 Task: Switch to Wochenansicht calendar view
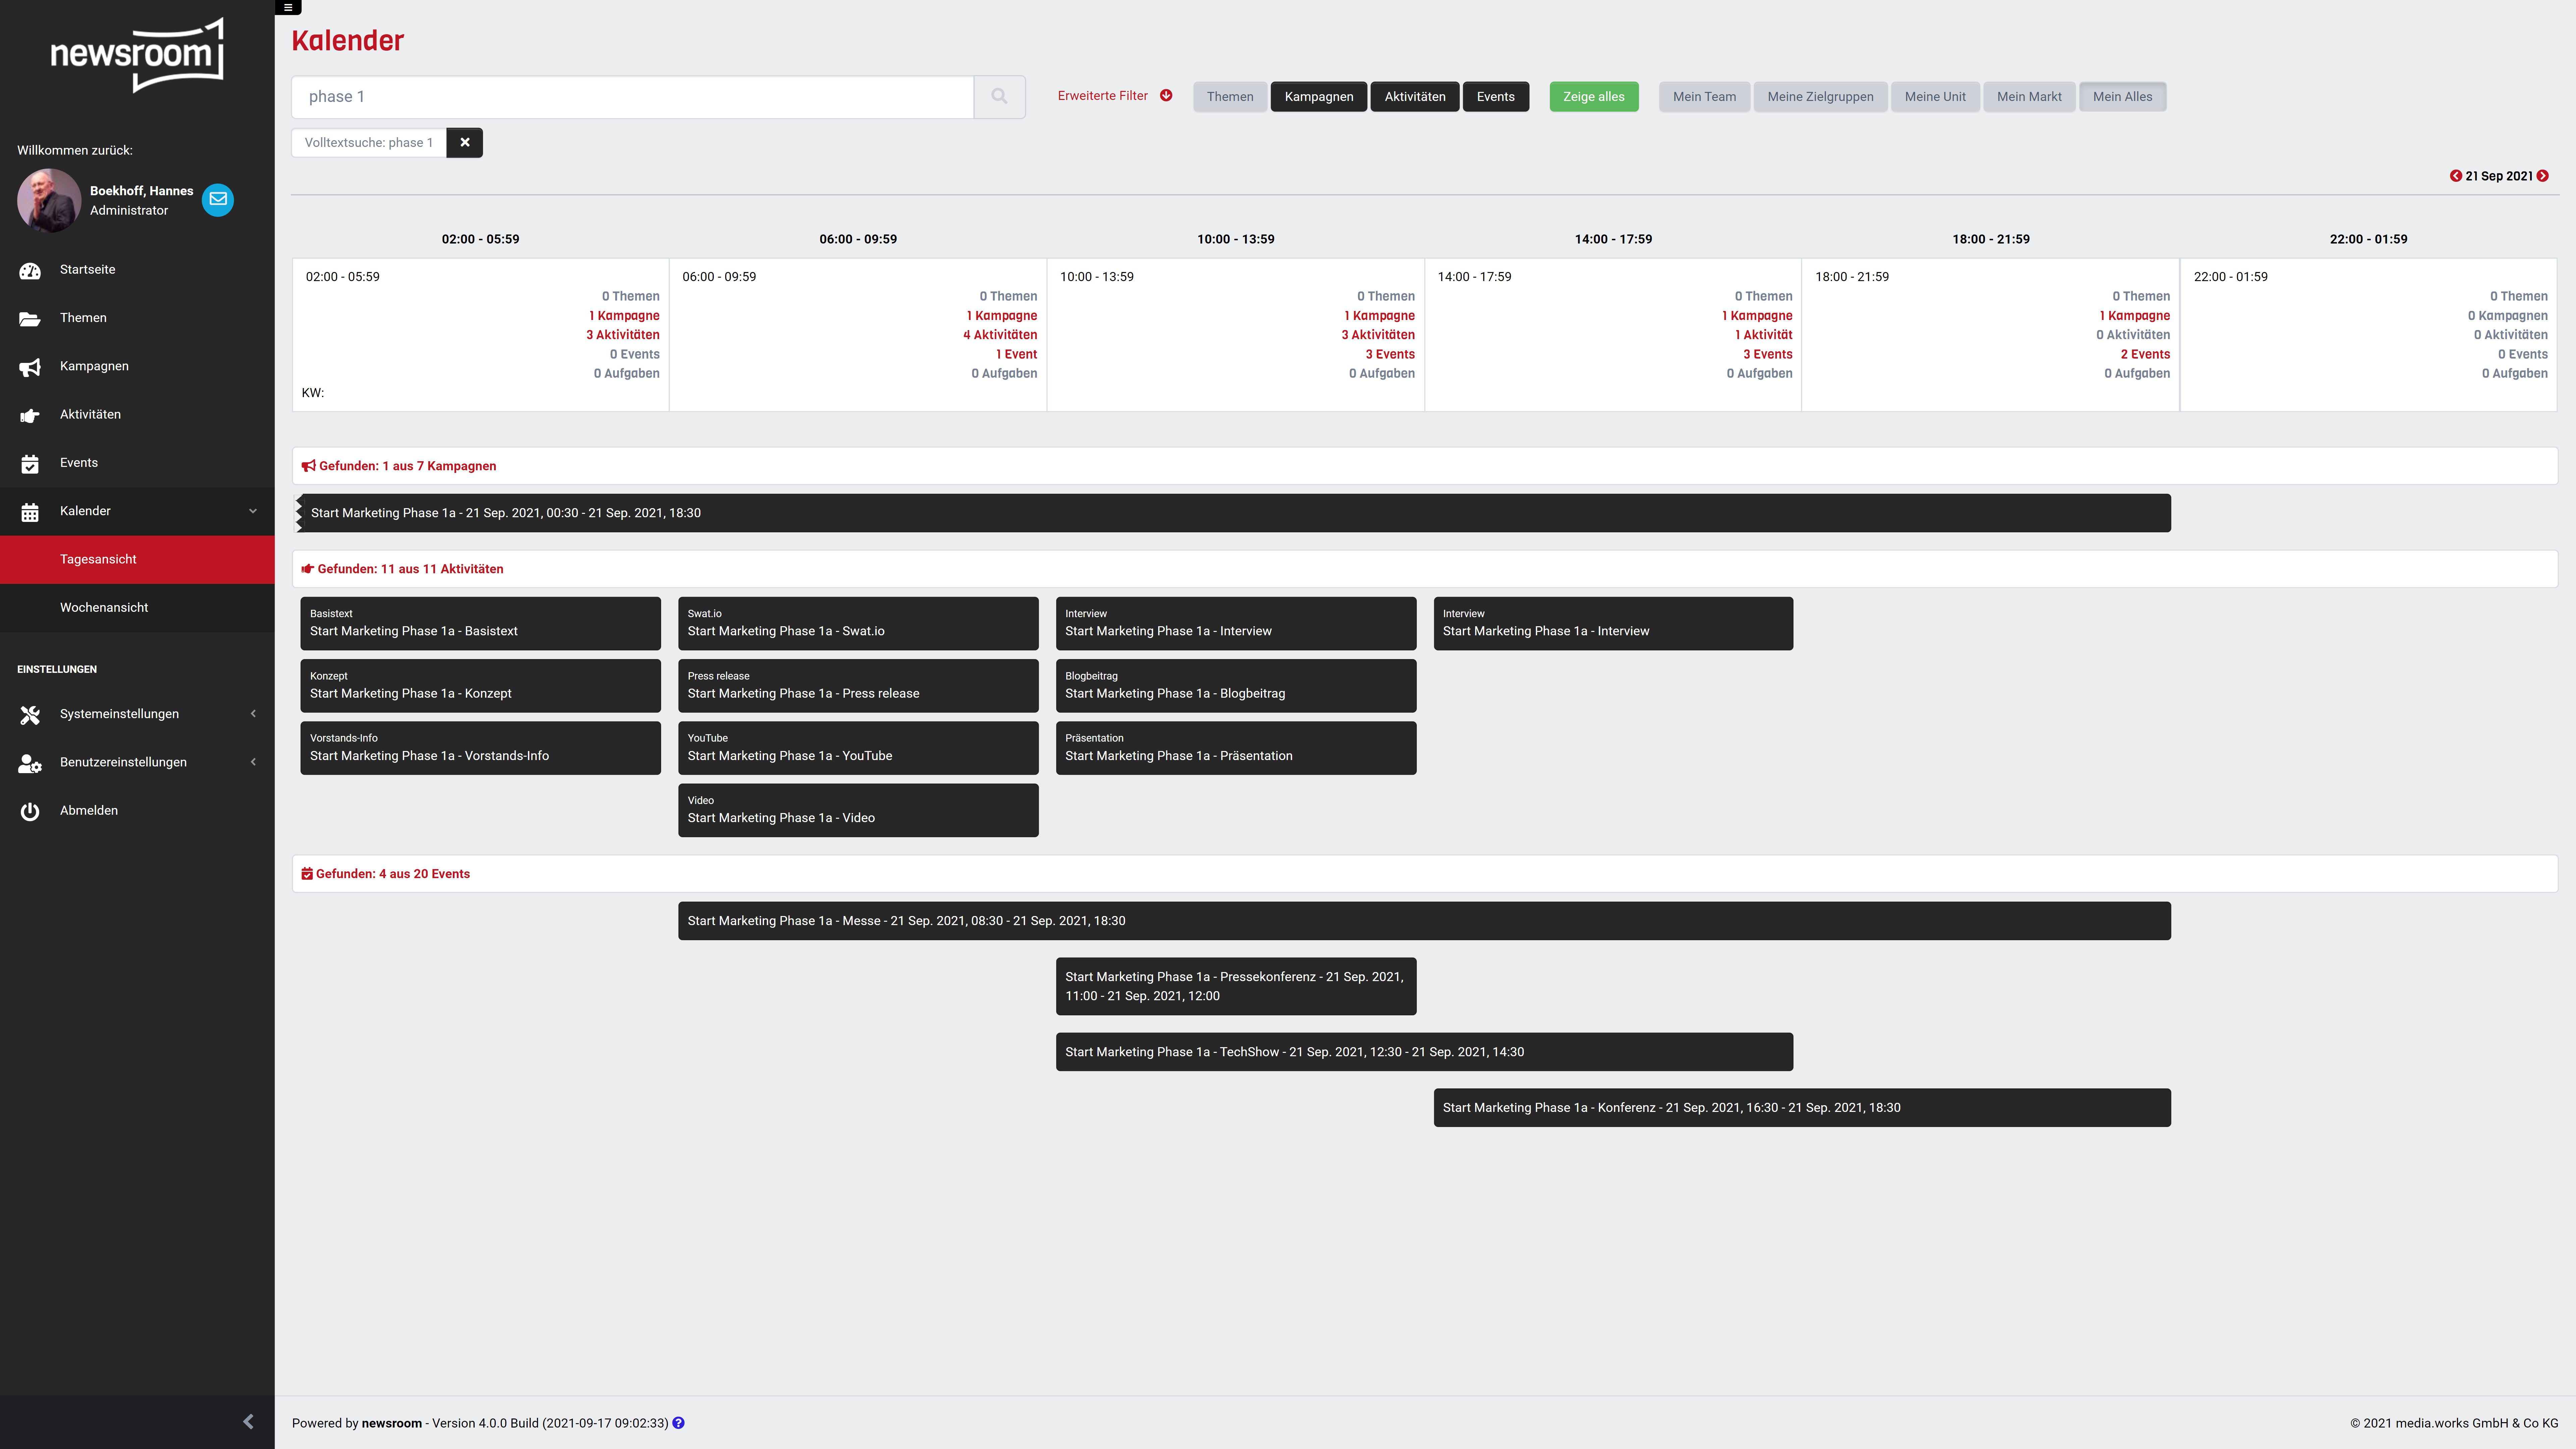coord(137,608)
